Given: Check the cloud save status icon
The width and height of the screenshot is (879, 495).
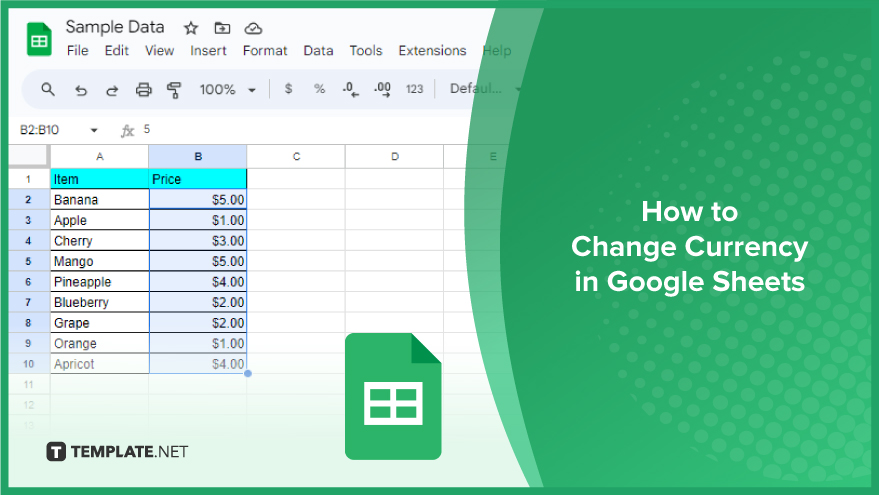Looking at the screenshot, I should coord(253,28).
